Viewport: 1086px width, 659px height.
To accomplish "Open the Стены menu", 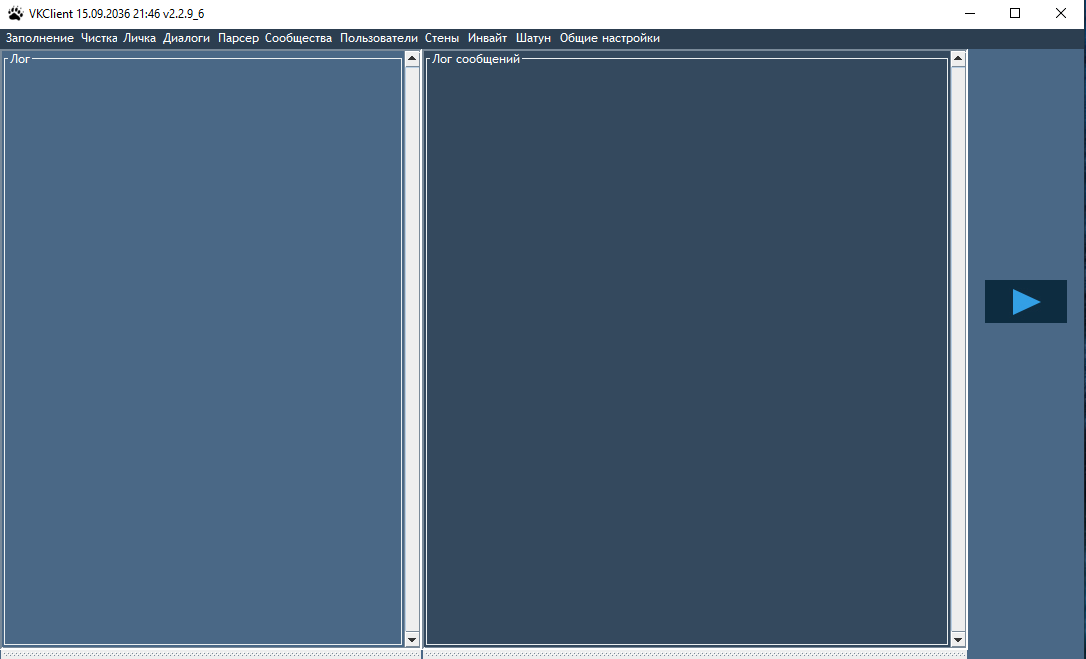I will point(442,38).
